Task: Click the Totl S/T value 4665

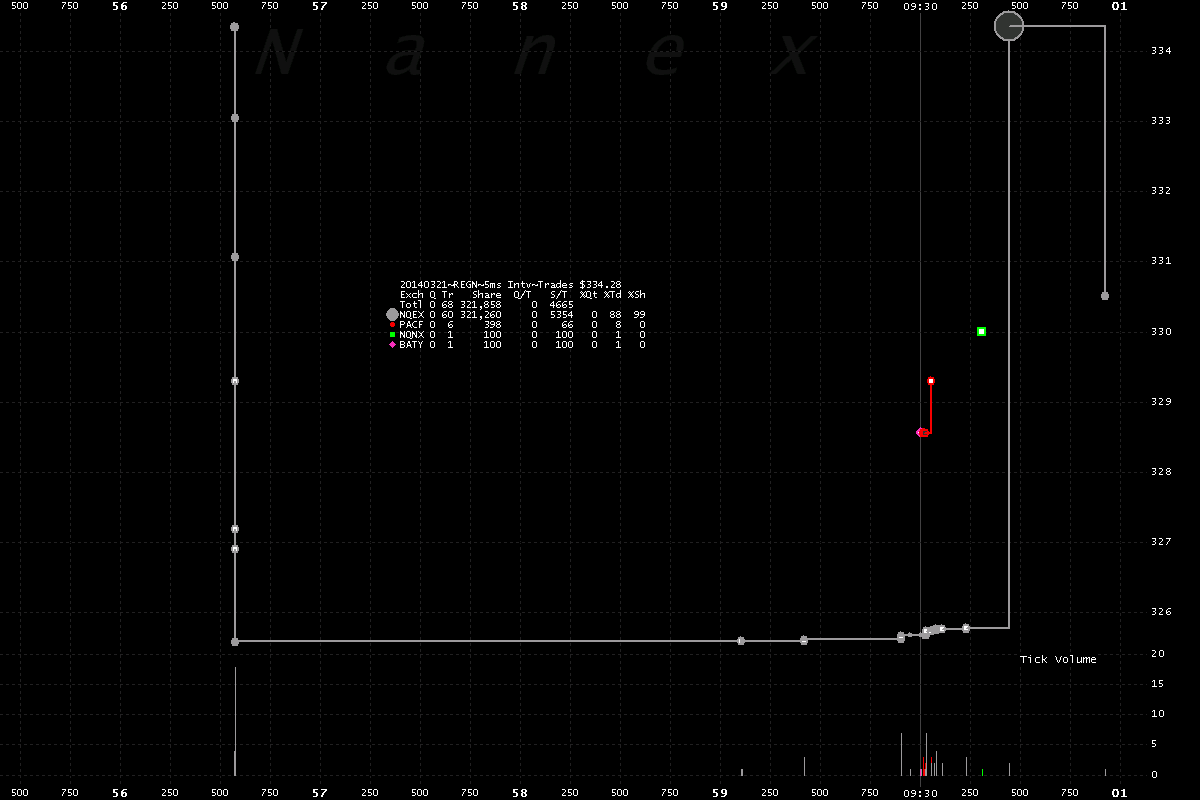Action: 561,305
